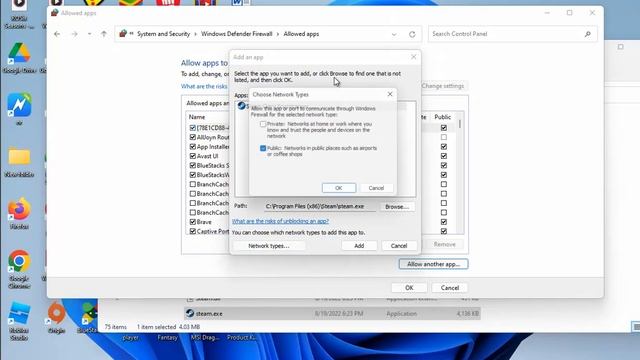Click Cancel in the Allowed apps window
This screenshot has width=640, height=360.
coord(450,288)
